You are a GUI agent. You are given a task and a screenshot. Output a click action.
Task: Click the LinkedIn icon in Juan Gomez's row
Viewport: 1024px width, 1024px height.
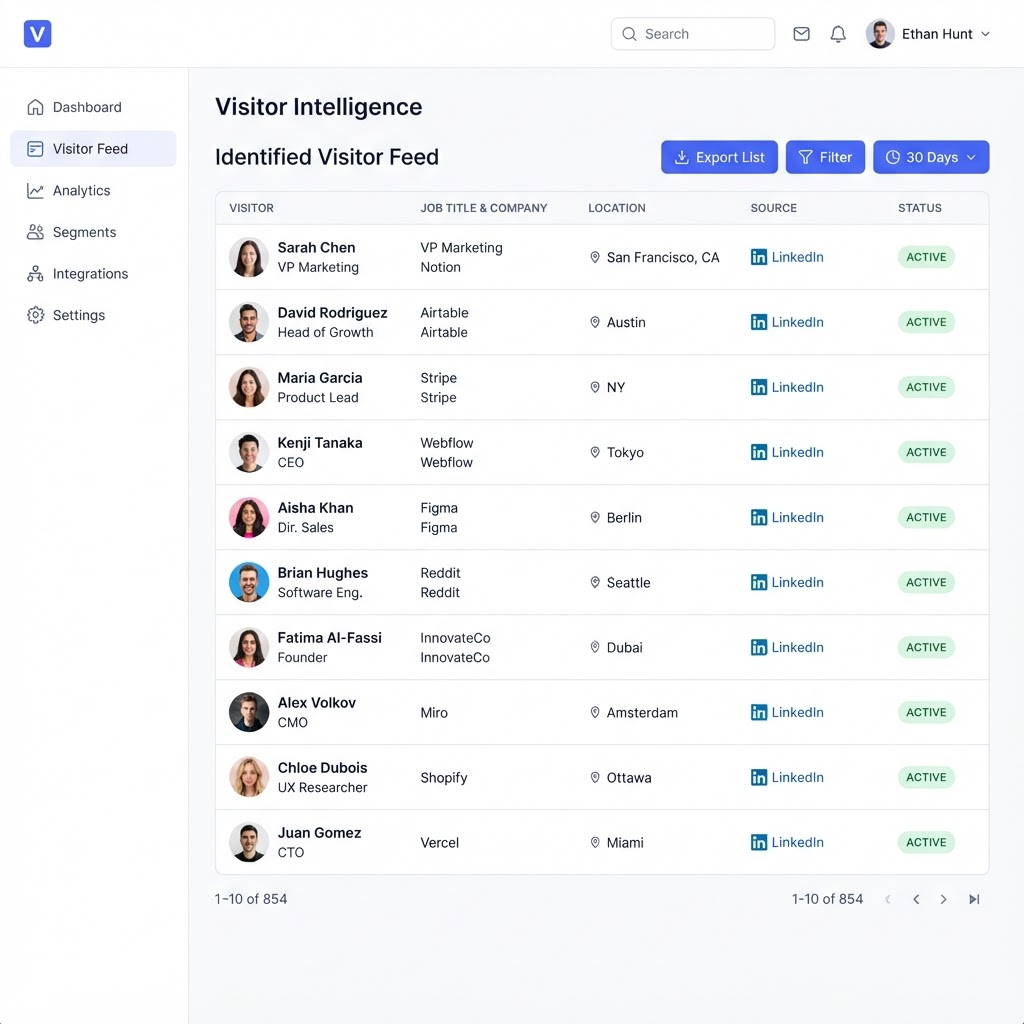tap(759, 842)
